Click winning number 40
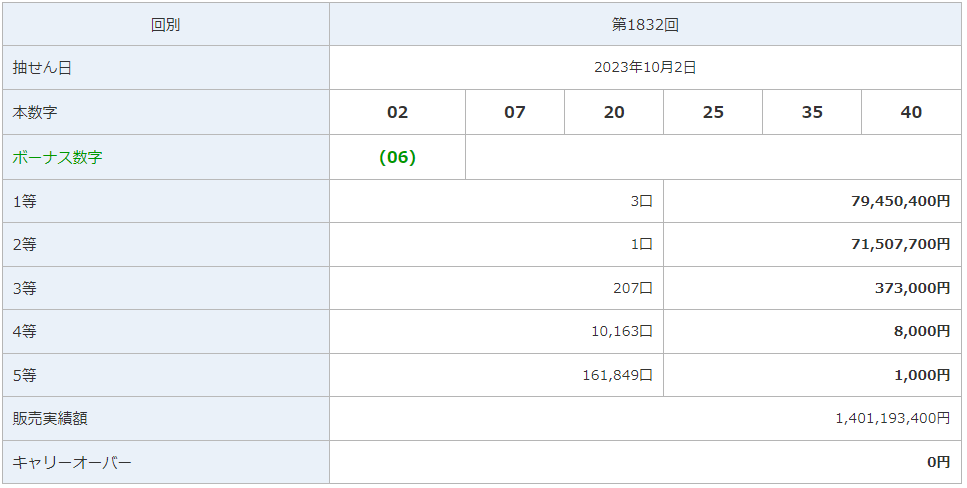This screenshot has height=488, width=967. [911, 112]
